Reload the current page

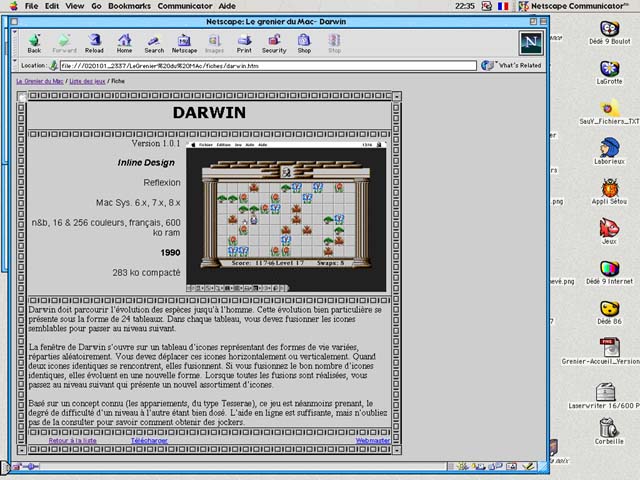[x=94, y=43]
